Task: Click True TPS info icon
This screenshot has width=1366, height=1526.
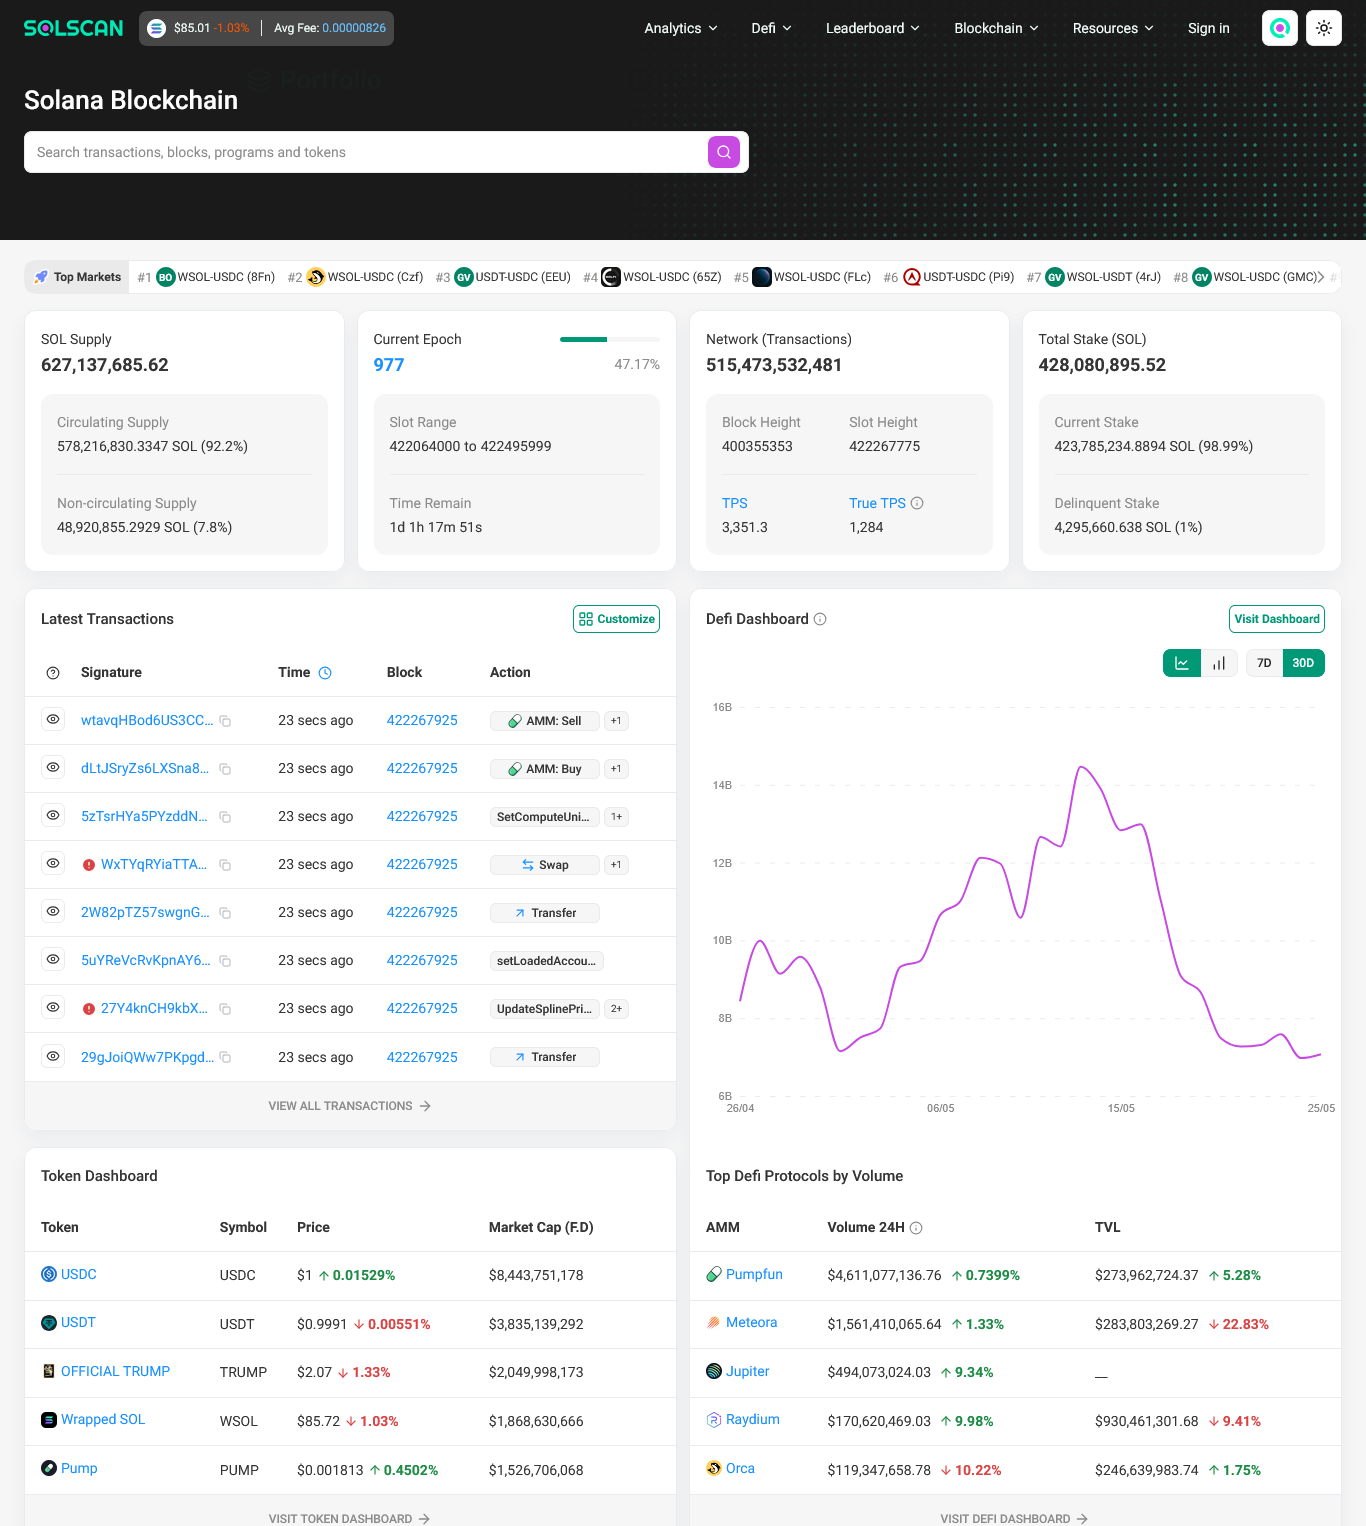Action: coord(917,503)
